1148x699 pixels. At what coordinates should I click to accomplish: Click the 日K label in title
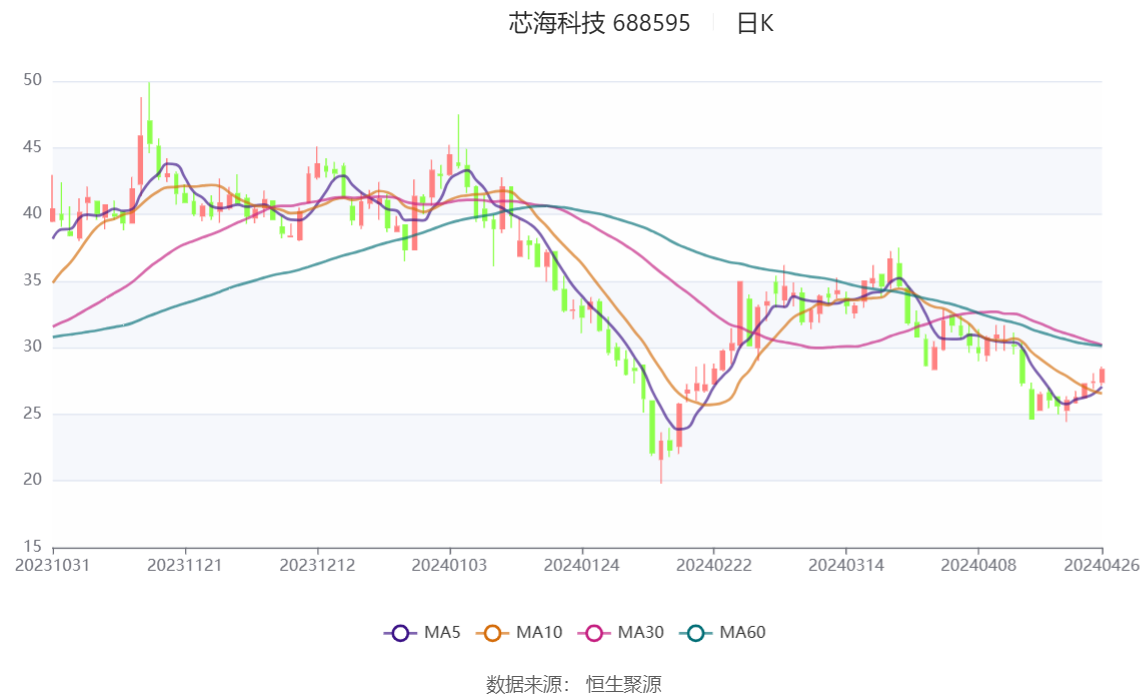point(755,23)
